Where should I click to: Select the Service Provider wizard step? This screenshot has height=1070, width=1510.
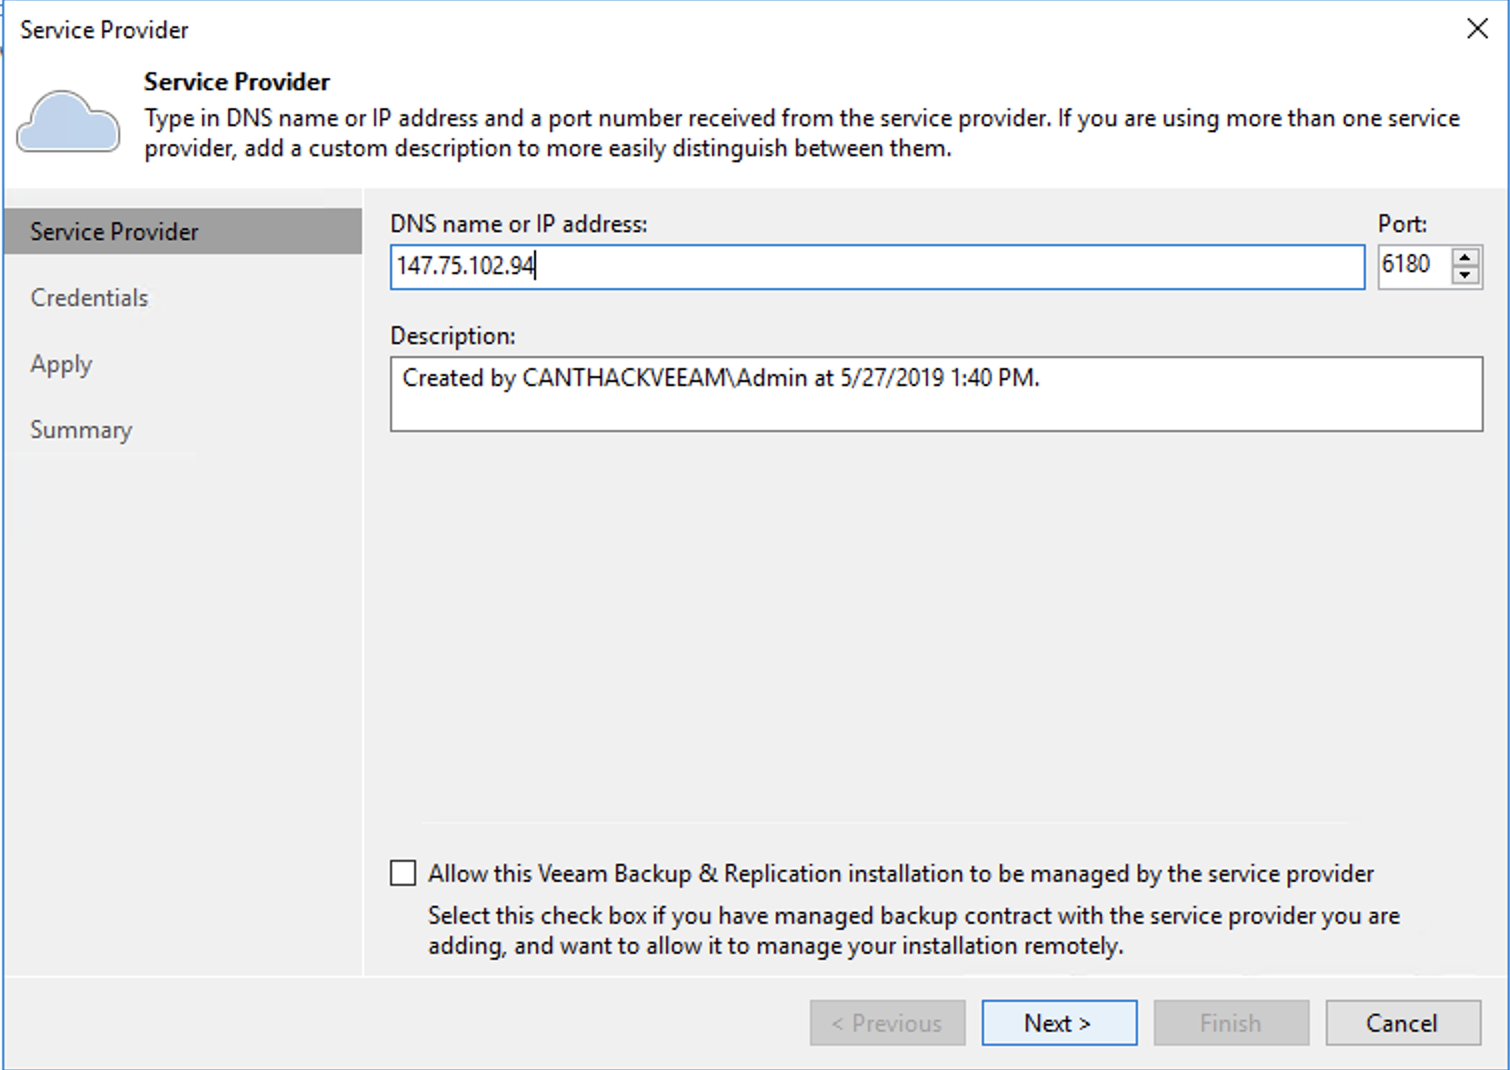183,231
